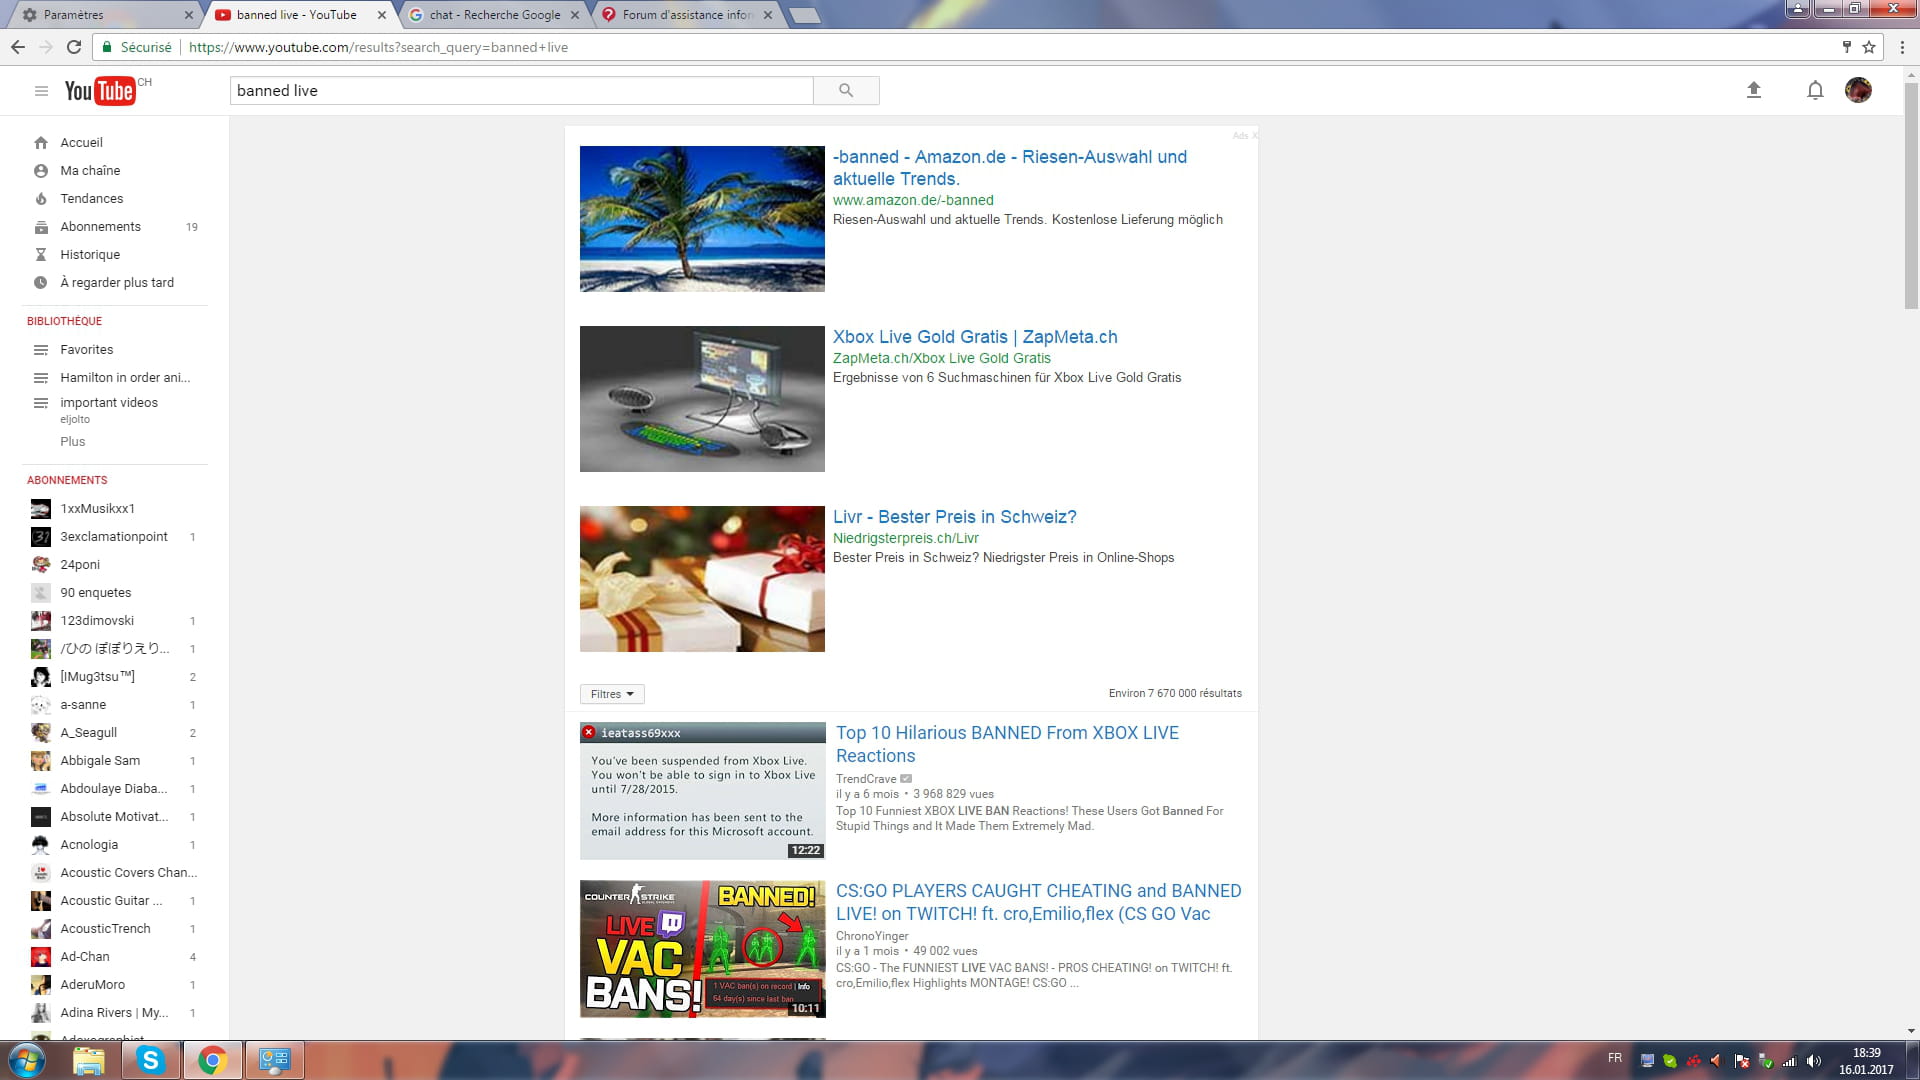
Task: Click the Historique hourglass icon
Action: (x=41, y=255)
